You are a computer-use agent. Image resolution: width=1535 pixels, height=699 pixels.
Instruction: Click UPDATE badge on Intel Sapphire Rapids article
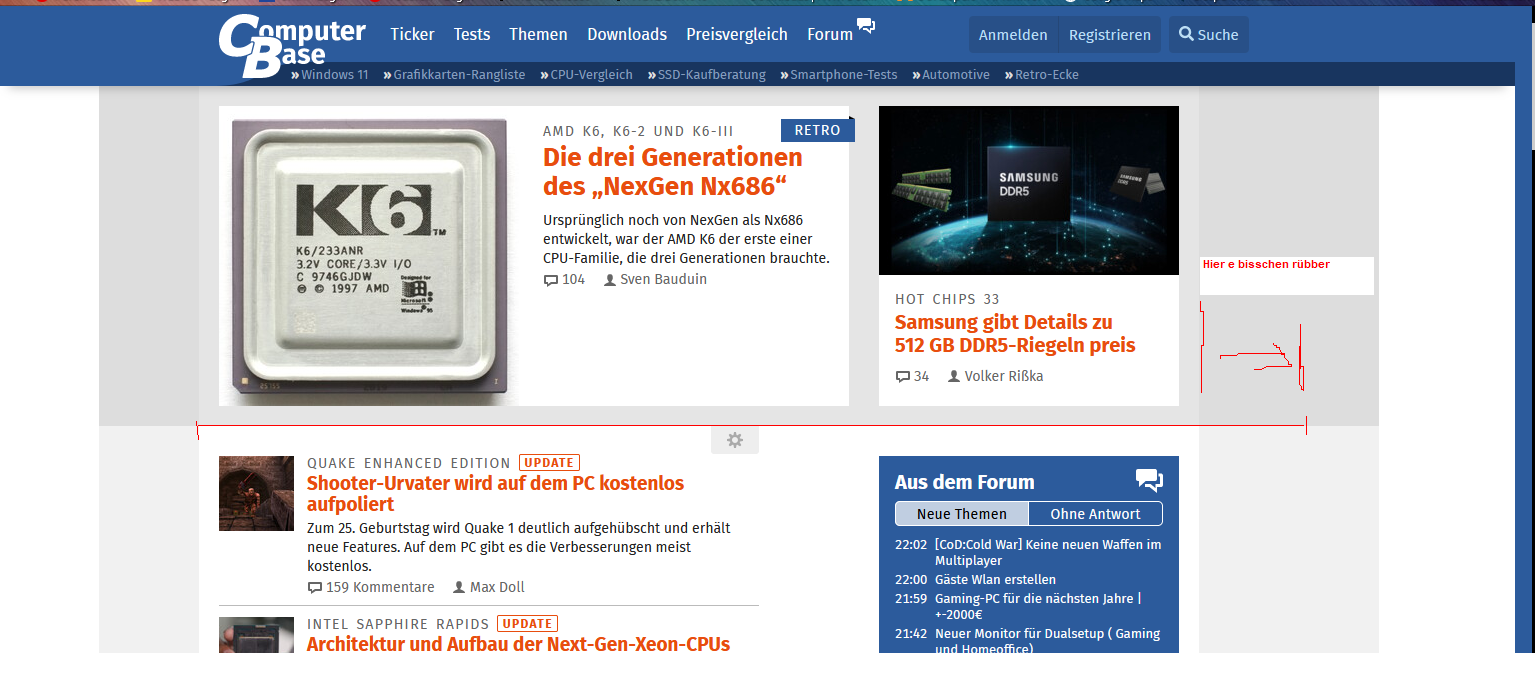pyautogui.click(x=527, y=624)
